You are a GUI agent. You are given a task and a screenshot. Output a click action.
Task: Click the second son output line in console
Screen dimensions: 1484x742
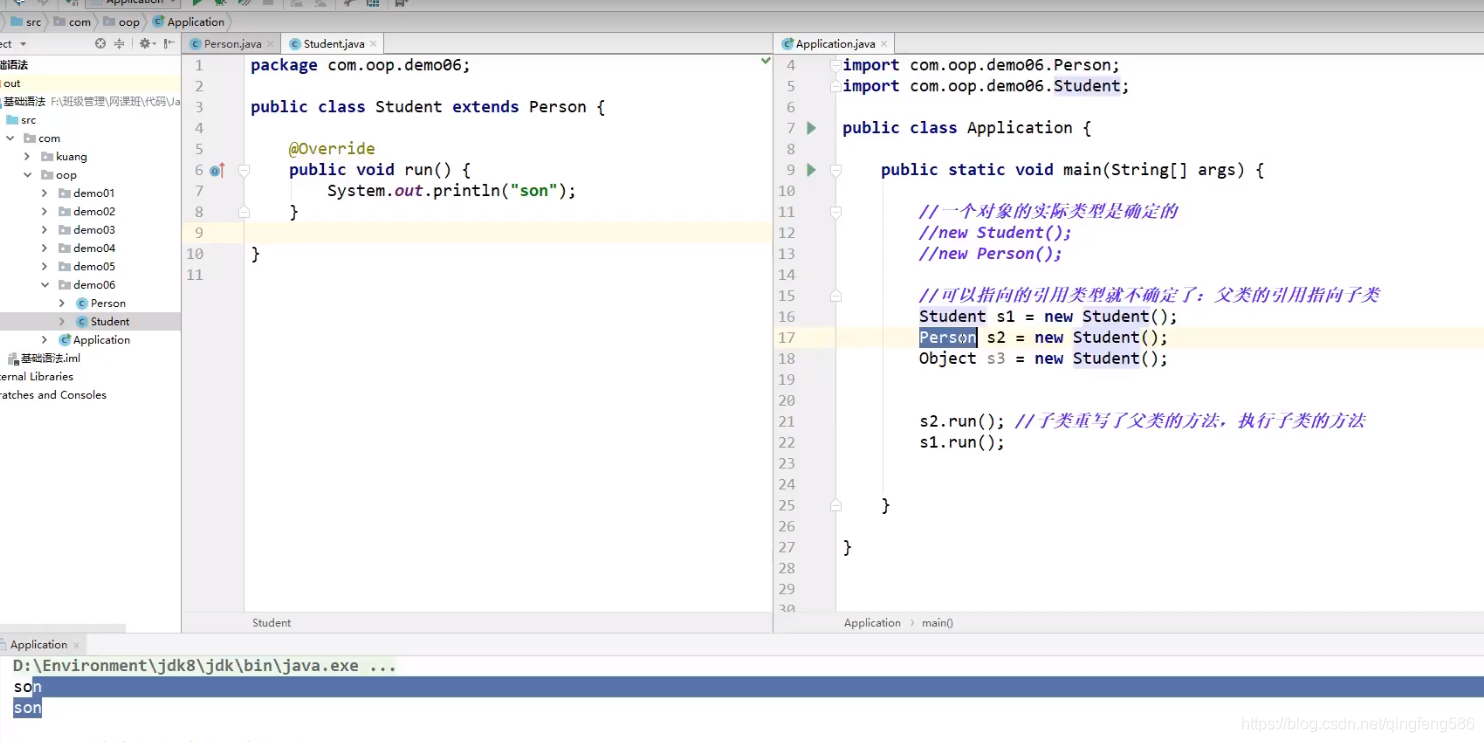pos(27,708)
